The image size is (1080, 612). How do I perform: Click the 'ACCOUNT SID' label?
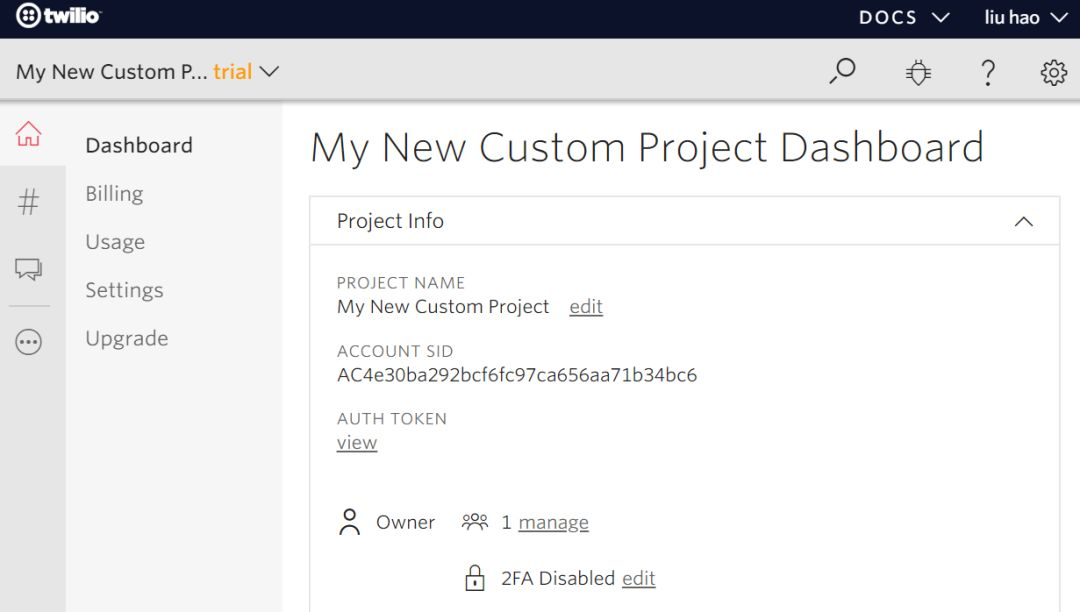[x=395, y=351]
